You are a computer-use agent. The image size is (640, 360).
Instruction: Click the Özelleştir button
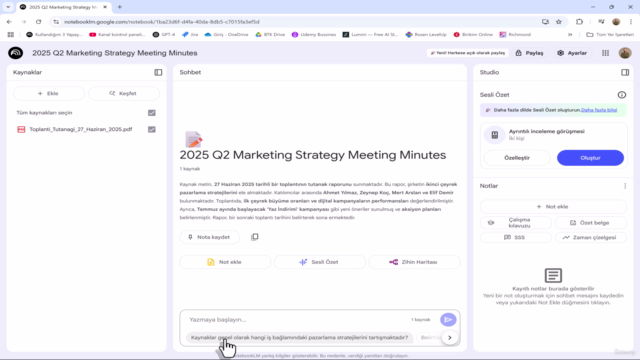(517, 158)
